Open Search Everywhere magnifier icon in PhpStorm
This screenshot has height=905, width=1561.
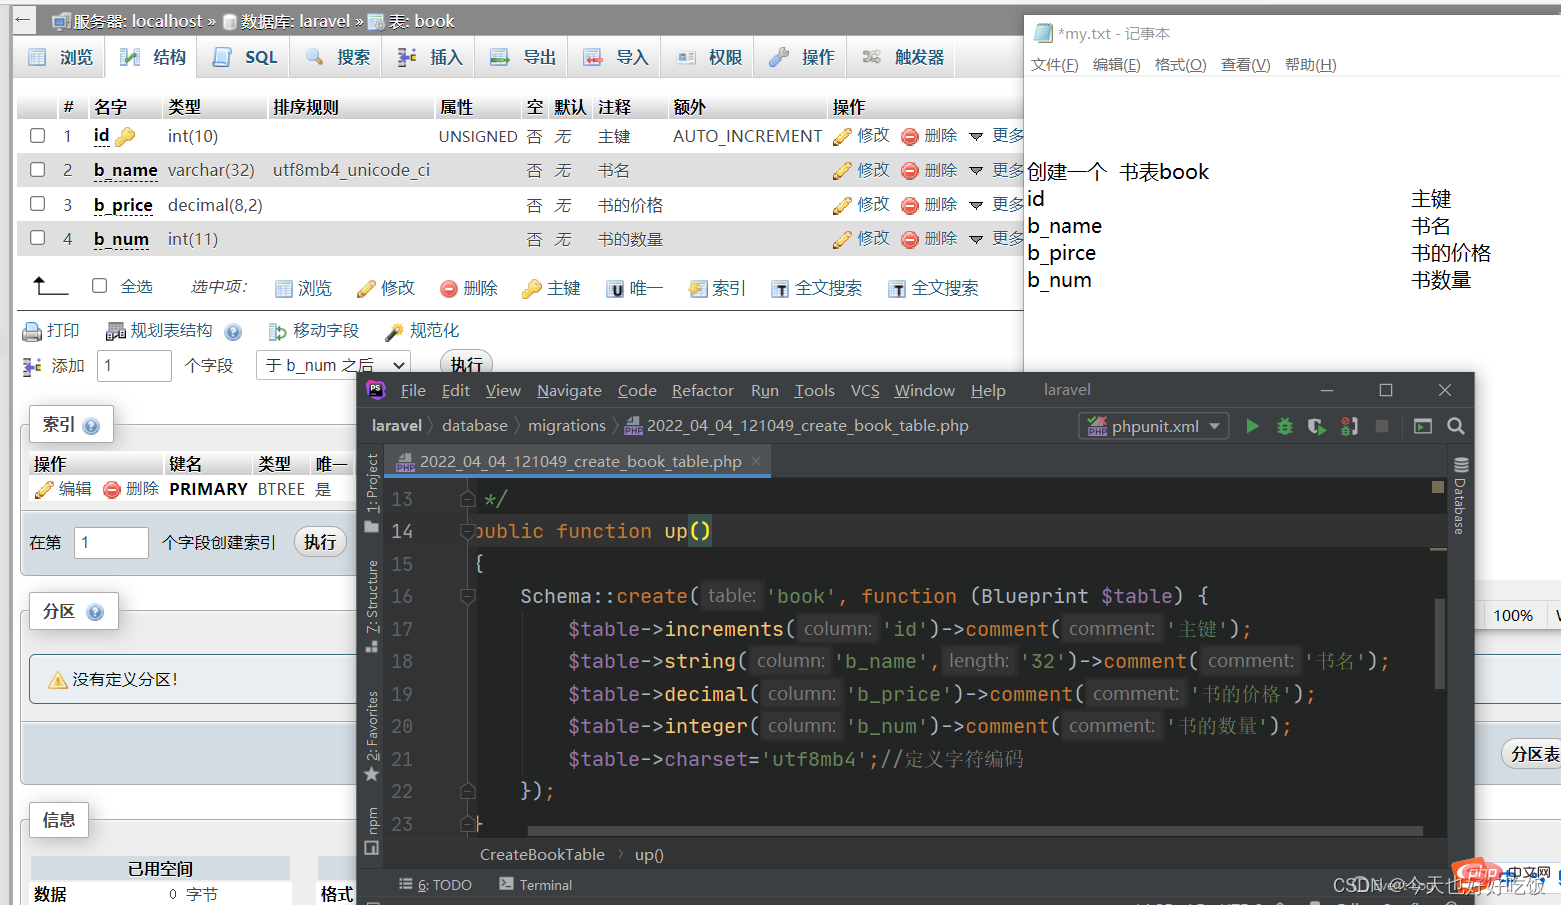tap(1456, 426)
